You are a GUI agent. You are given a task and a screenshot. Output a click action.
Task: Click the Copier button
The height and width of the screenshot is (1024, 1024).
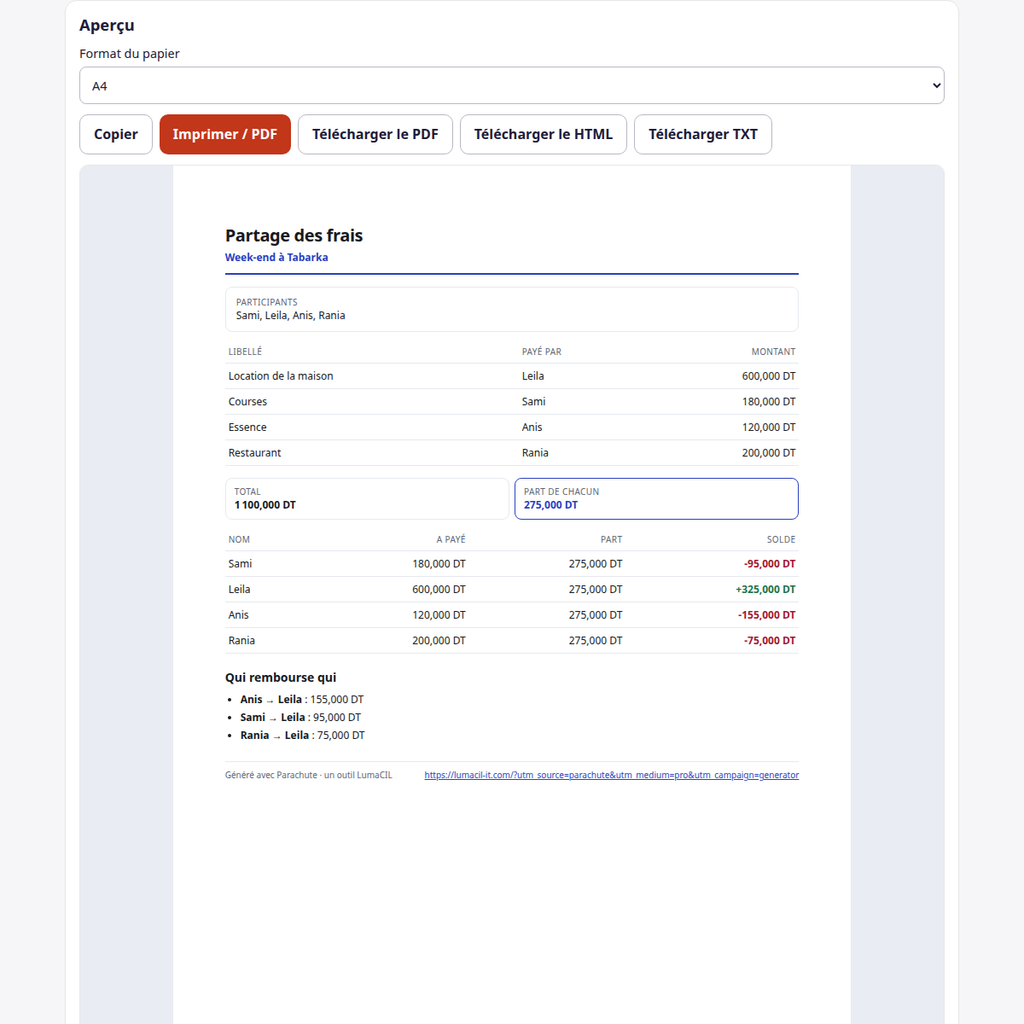coord(116,135)
